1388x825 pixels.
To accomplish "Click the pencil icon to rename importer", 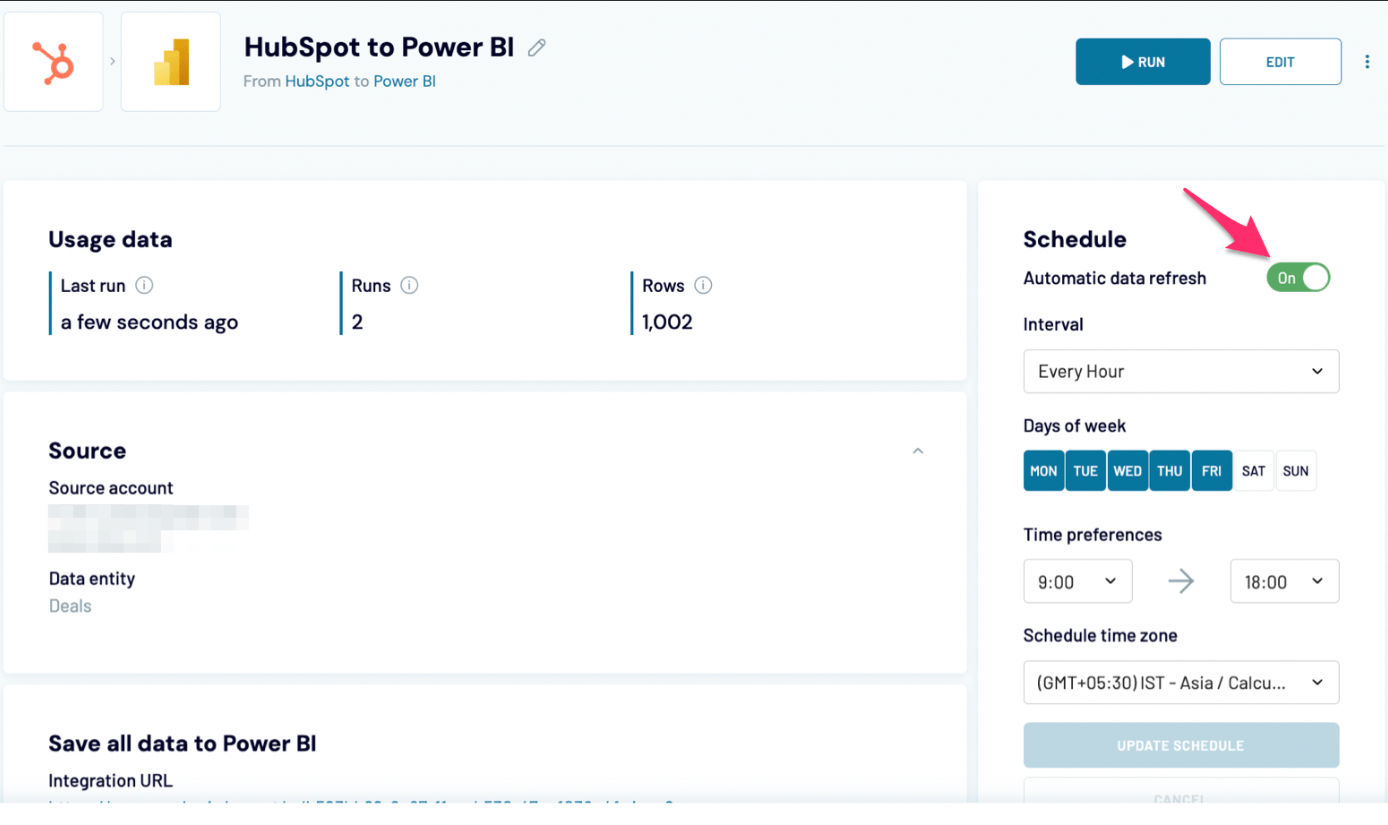I will pos(537,47).
